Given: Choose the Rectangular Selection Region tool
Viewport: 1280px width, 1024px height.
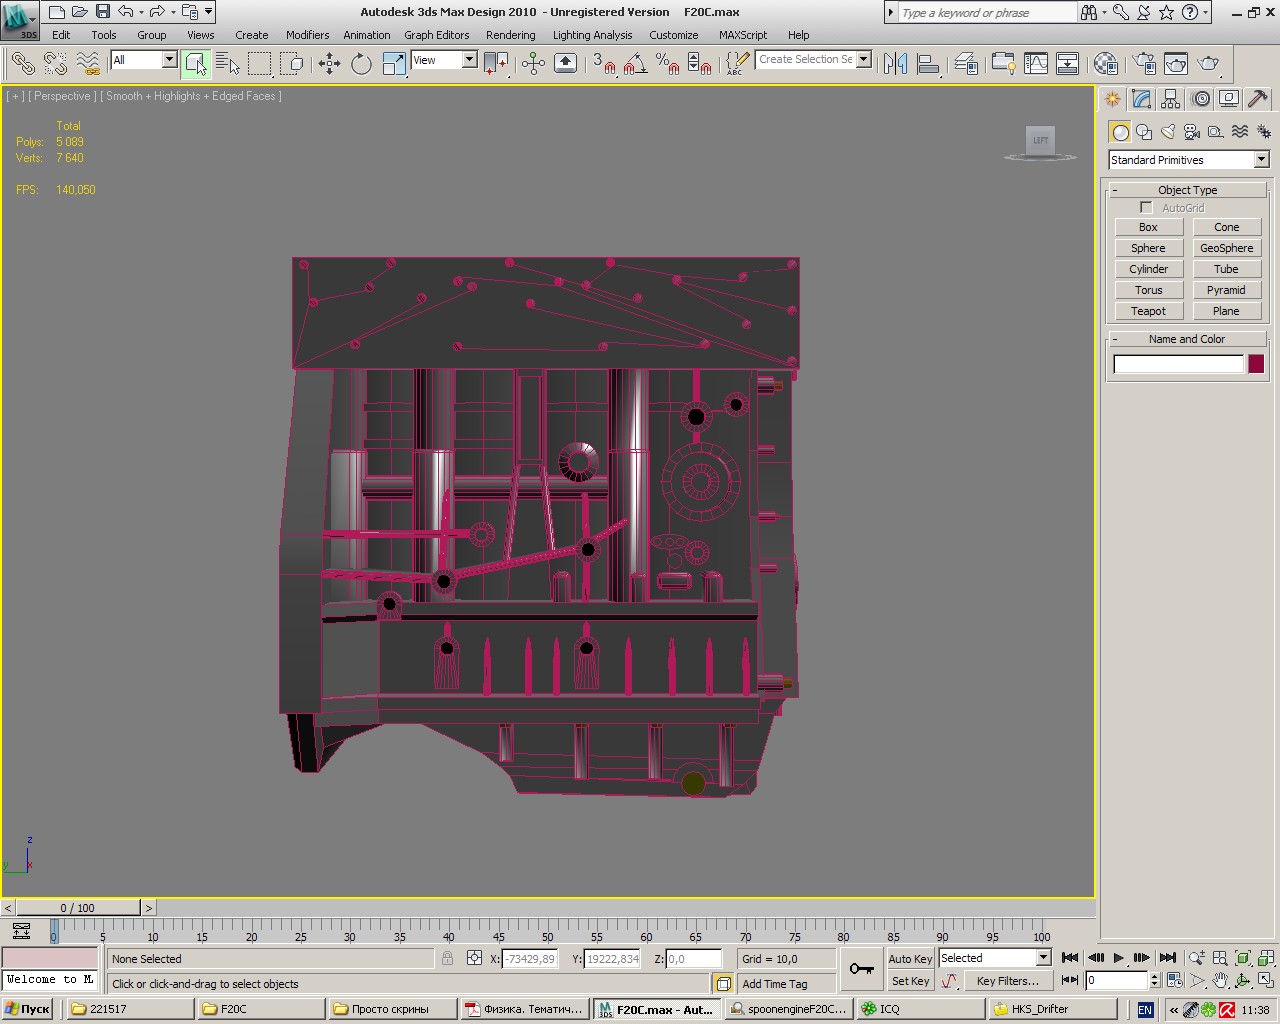Looking at the screenshot, I should 260,64.
